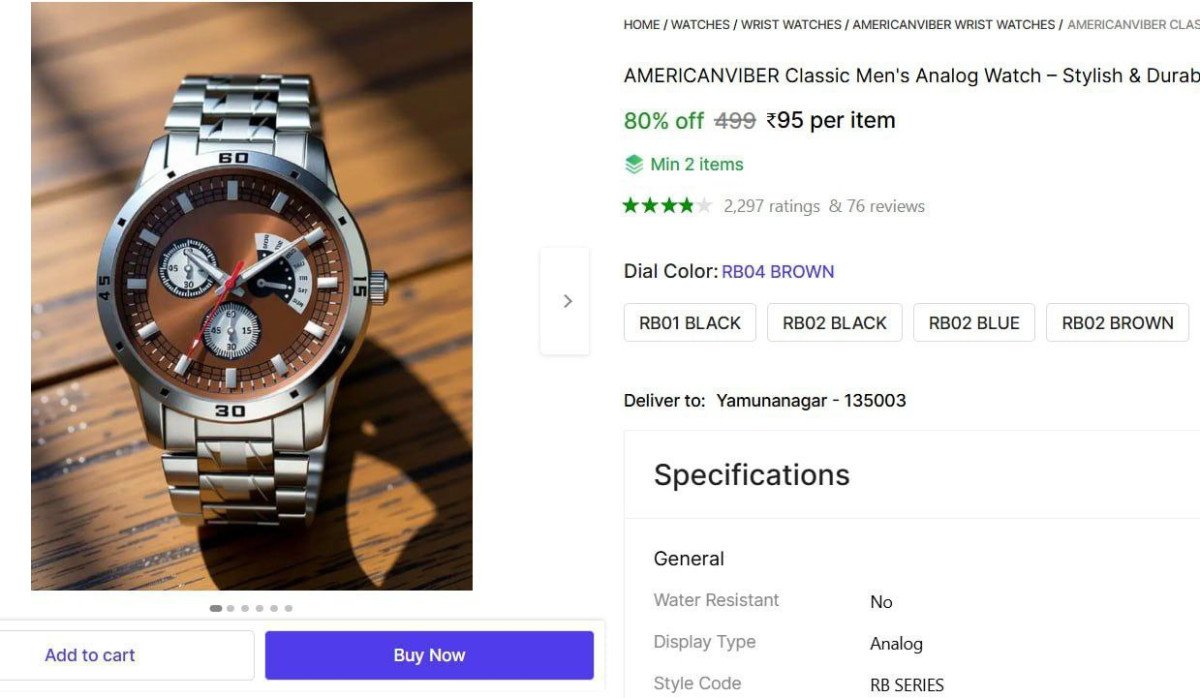Choose the RB02 BROWN dial option
1200x698 pixels.
coord(1117,323)
